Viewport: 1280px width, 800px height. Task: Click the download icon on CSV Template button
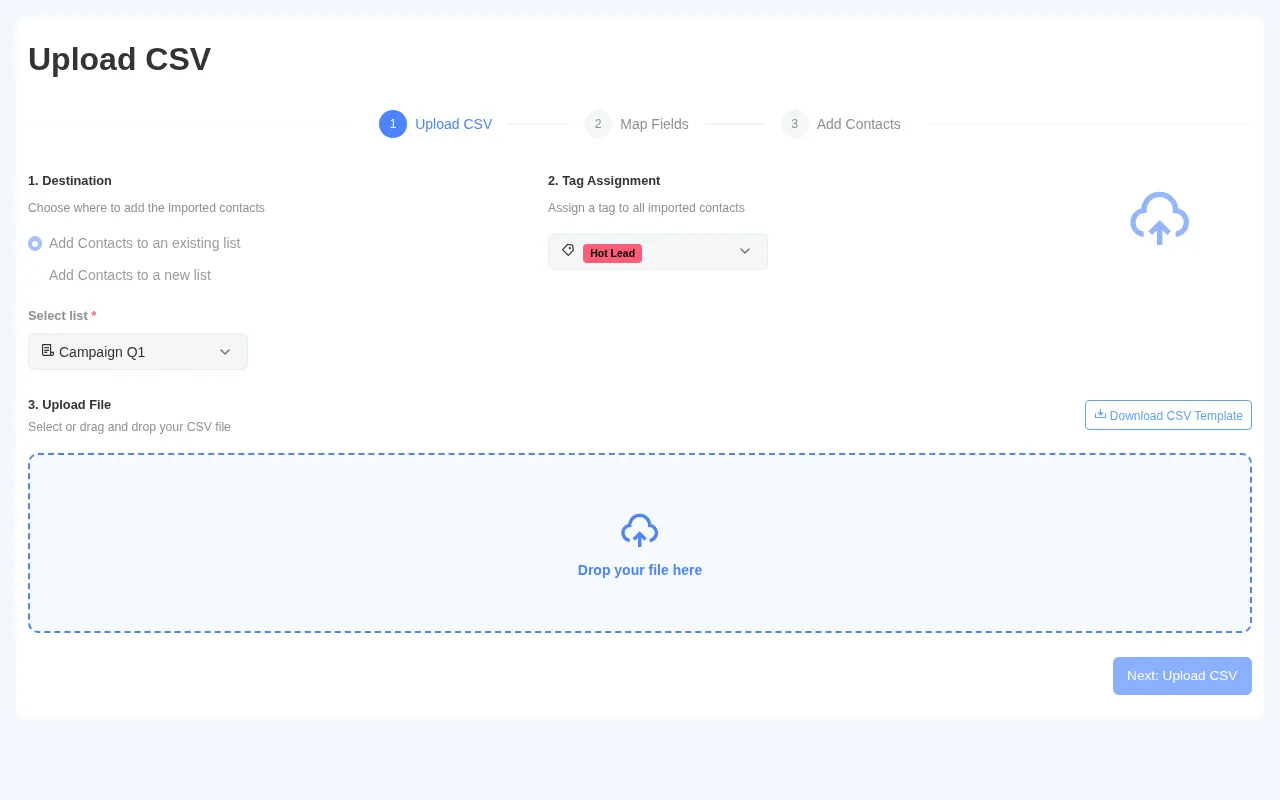pyautogui.click(x=1100, y=414)
